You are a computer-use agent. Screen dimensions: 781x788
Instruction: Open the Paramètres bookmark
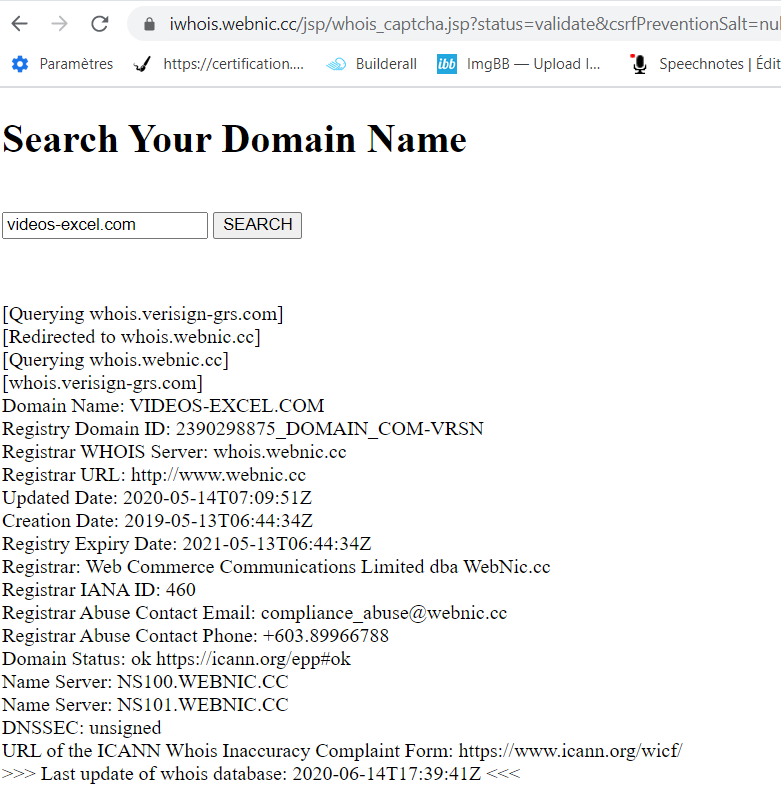[x=62, y=64]
